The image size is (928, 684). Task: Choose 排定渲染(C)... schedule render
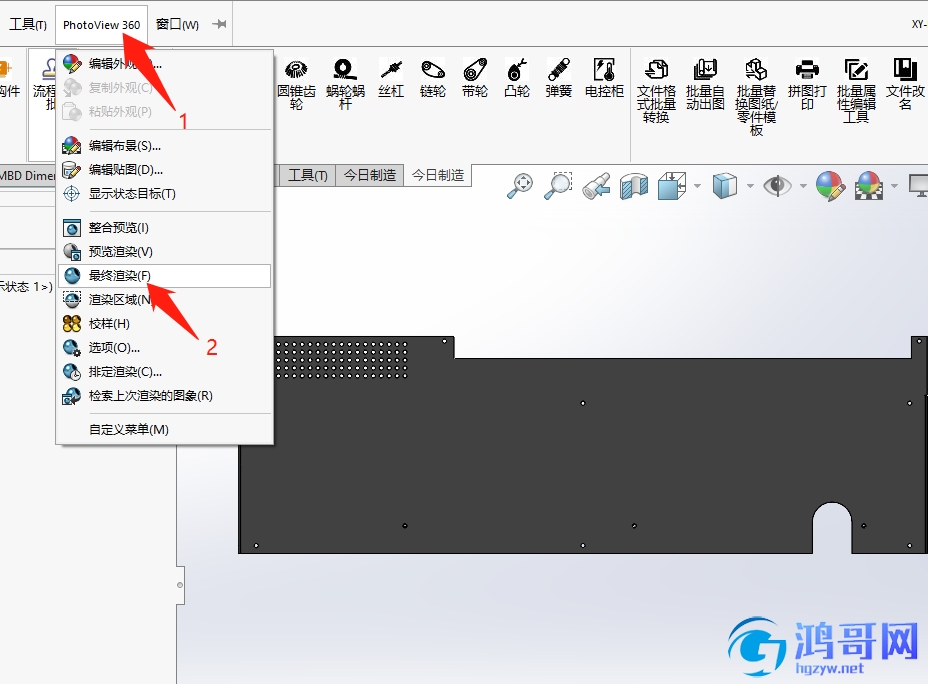(165, 372)
